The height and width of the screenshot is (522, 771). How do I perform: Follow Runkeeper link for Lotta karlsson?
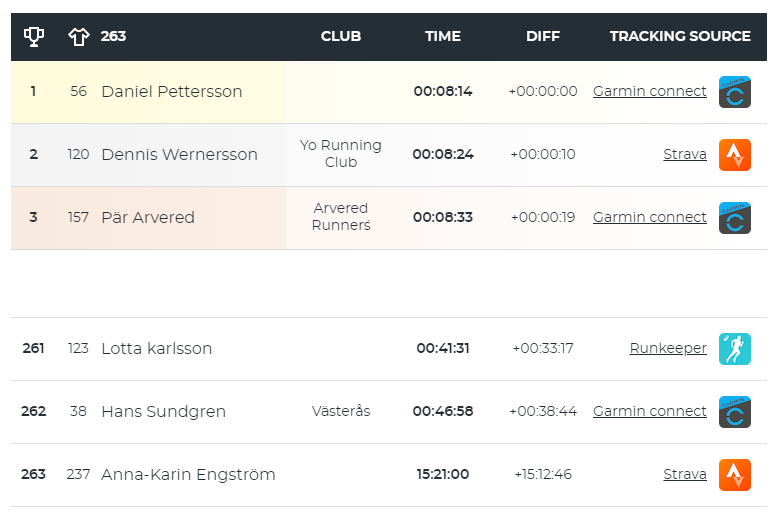(x=668, y=348)
